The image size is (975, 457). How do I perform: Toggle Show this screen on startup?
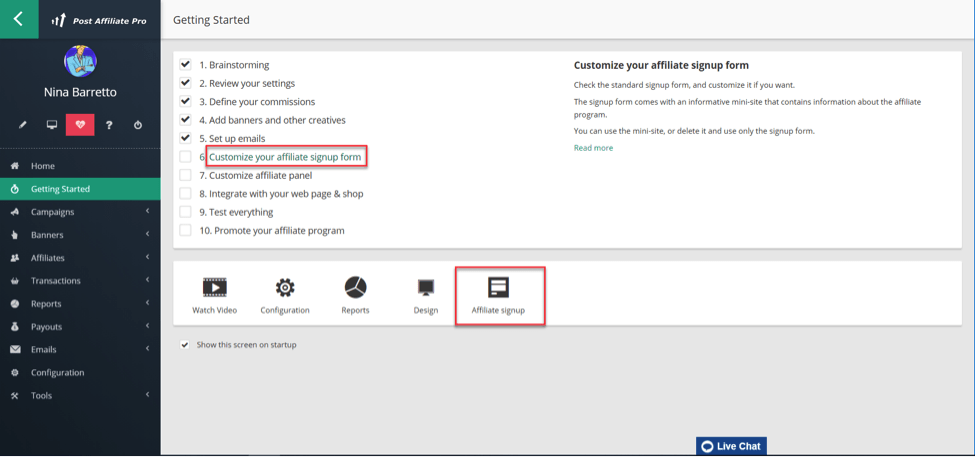185,344
